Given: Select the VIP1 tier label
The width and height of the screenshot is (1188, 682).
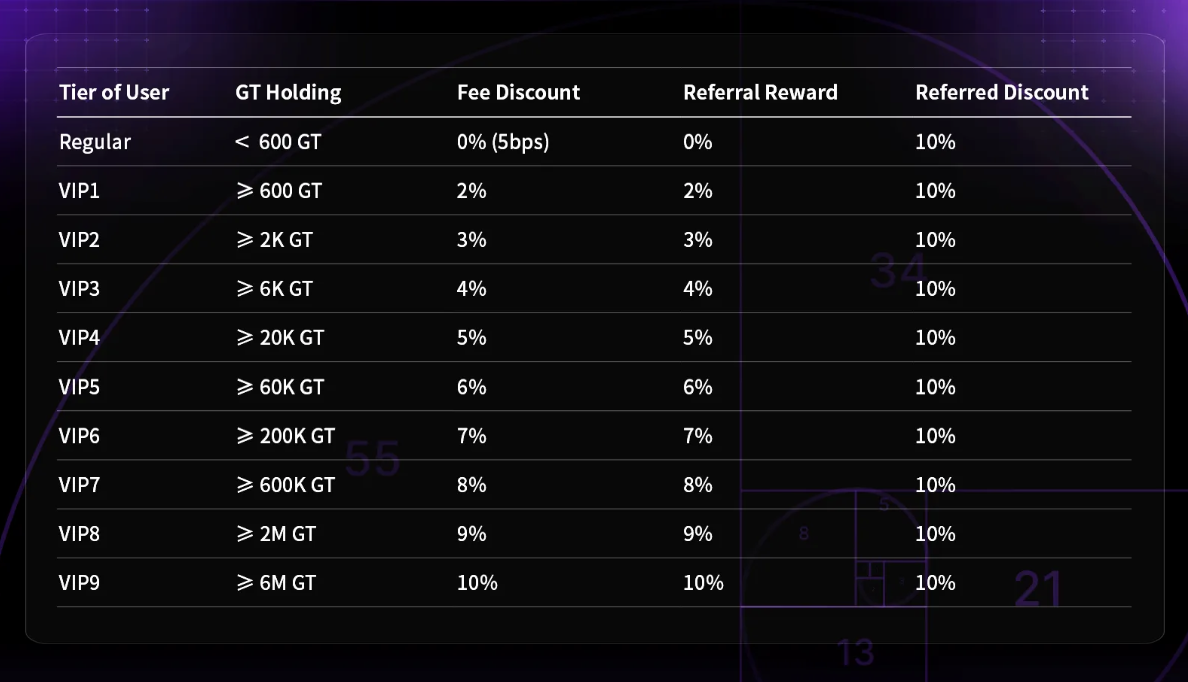Looking at the screenshot, I should pos(80,191).
